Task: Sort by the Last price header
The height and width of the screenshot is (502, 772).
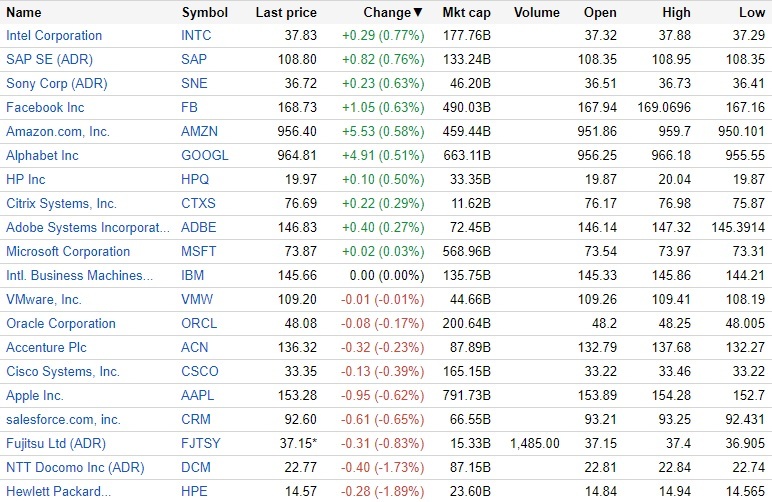Action: click(x=286, y=13)
